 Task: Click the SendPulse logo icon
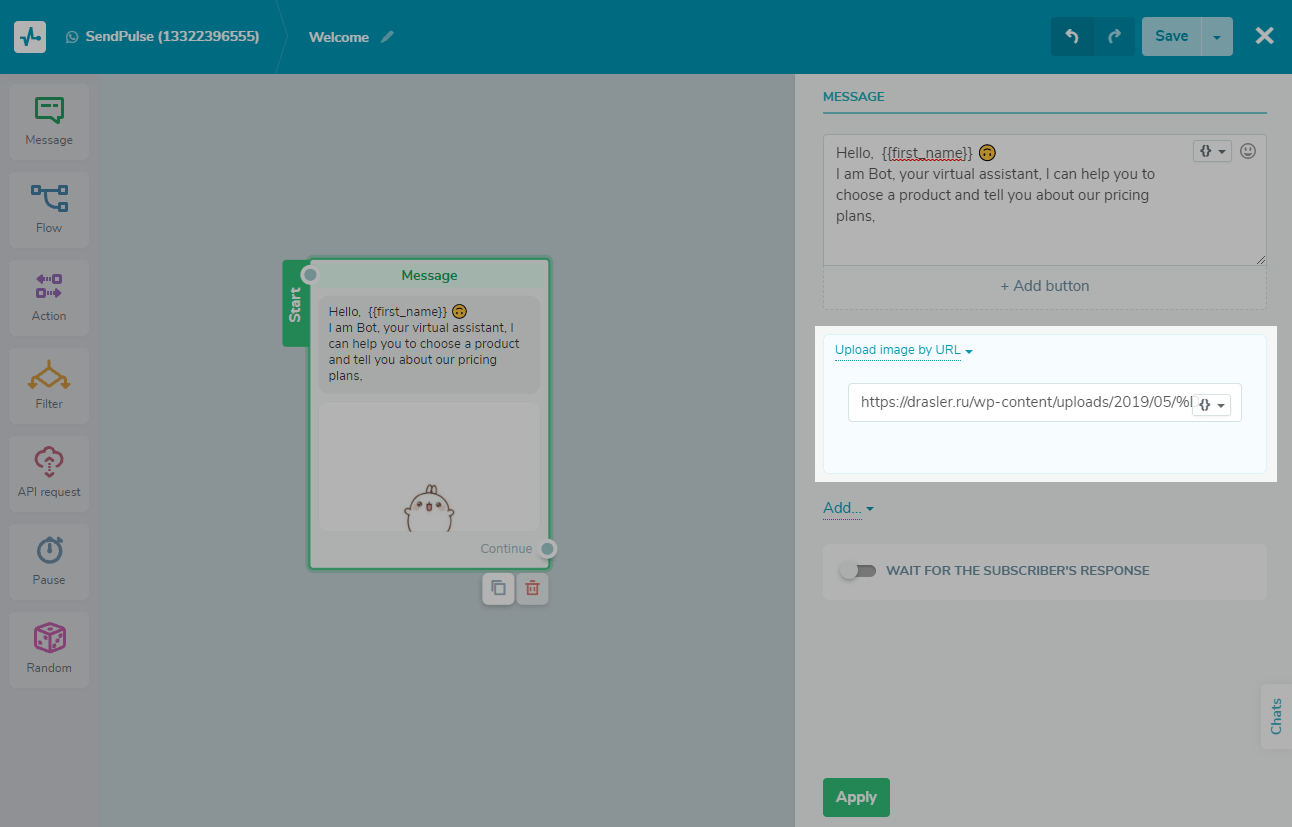click(x=30, y=37)
